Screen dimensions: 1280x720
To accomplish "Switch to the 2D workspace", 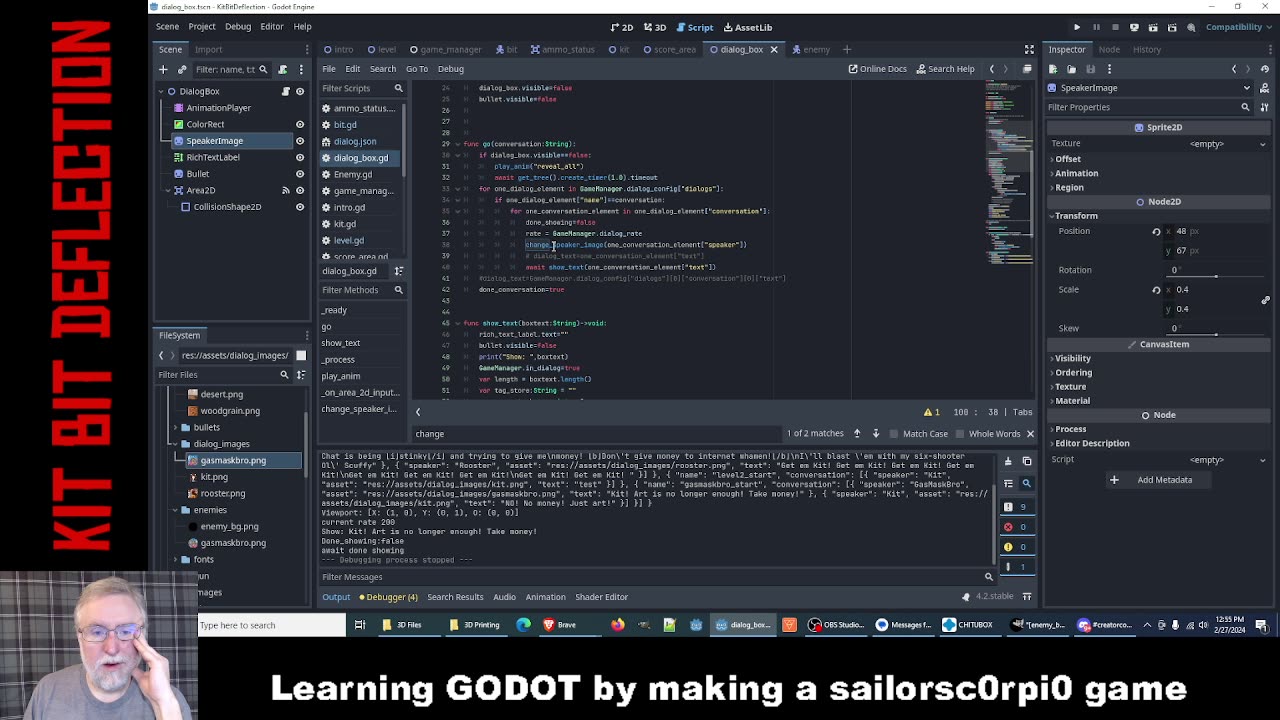I will (622, 27).
